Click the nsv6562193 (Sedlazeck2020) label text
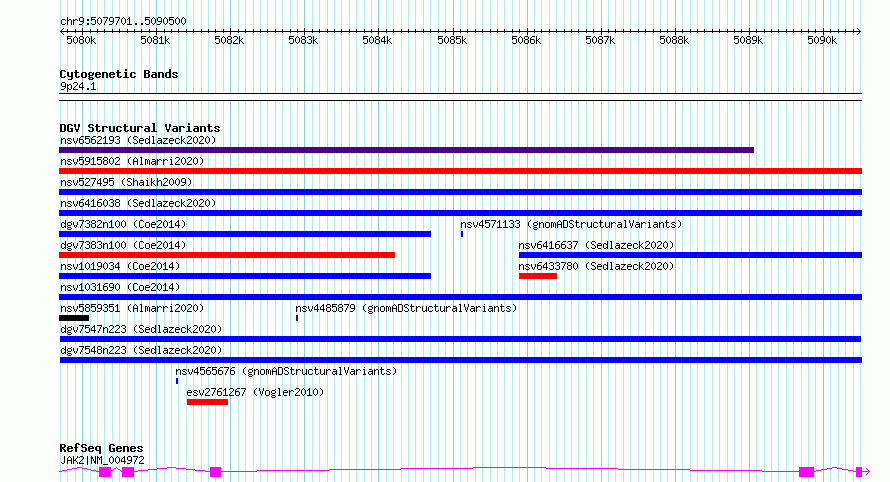This screenshot has width=890, height=482. point(138,140)
